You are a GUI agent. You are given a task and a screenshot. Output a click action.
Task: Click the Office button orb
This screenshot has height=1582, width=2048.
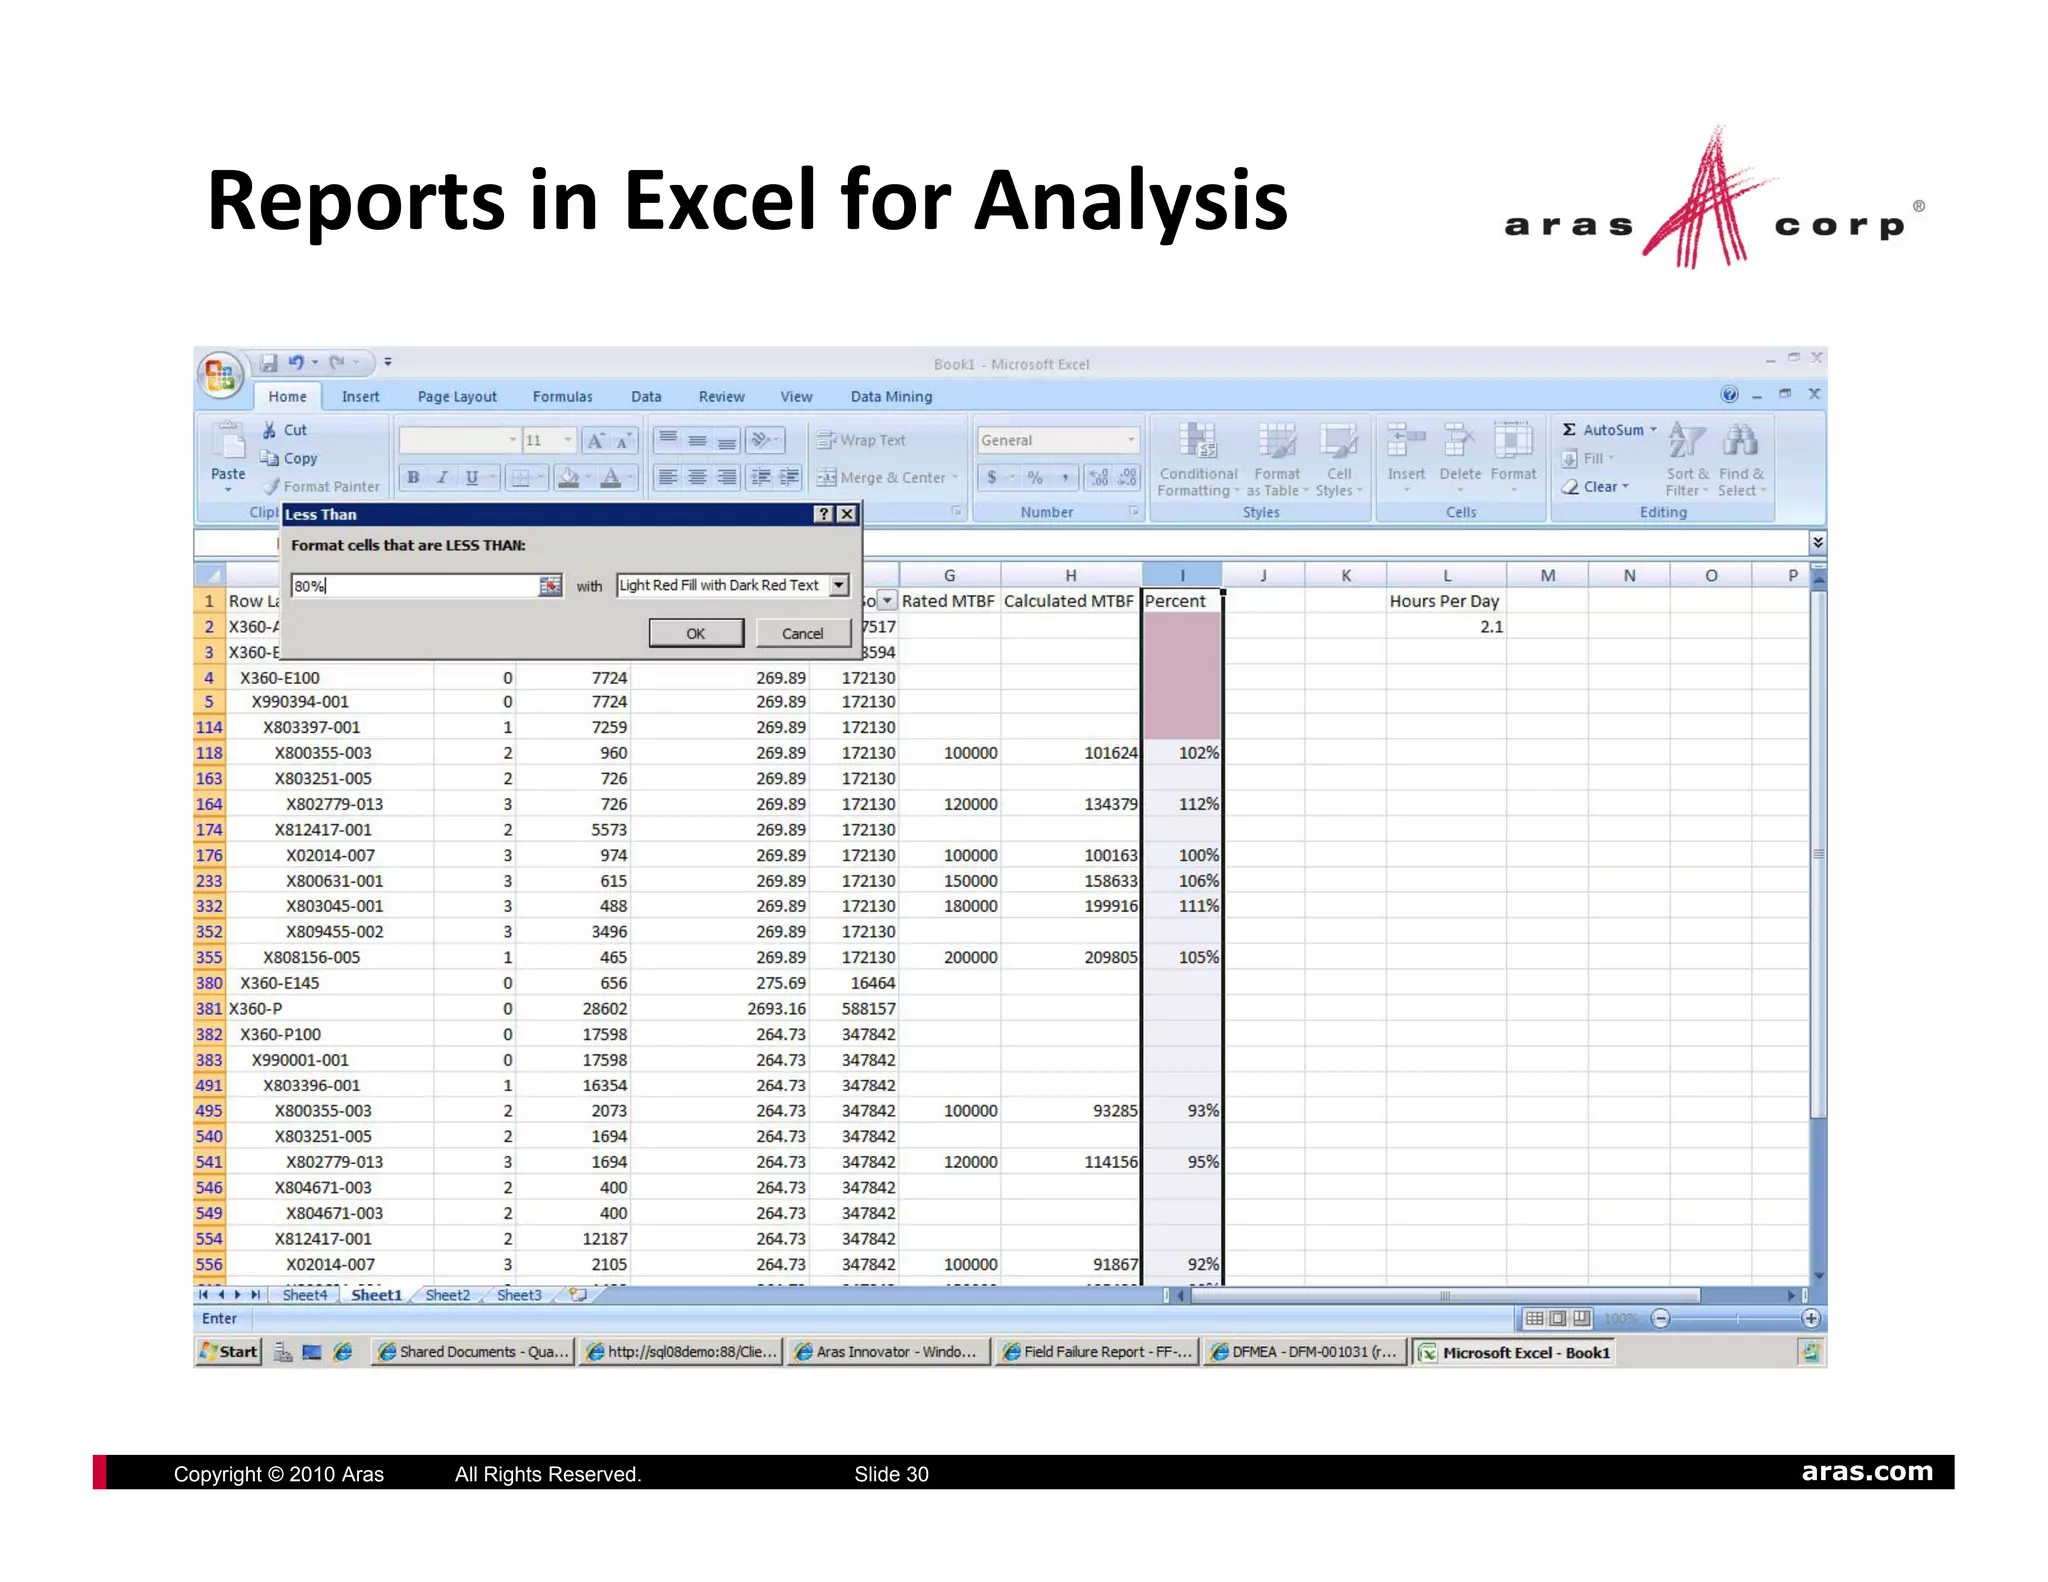point(220,374)
